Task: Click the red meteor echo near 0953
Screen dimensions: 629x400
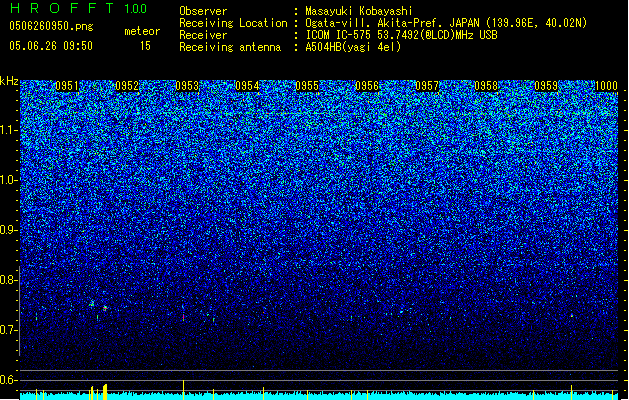Action: (183, 317)
